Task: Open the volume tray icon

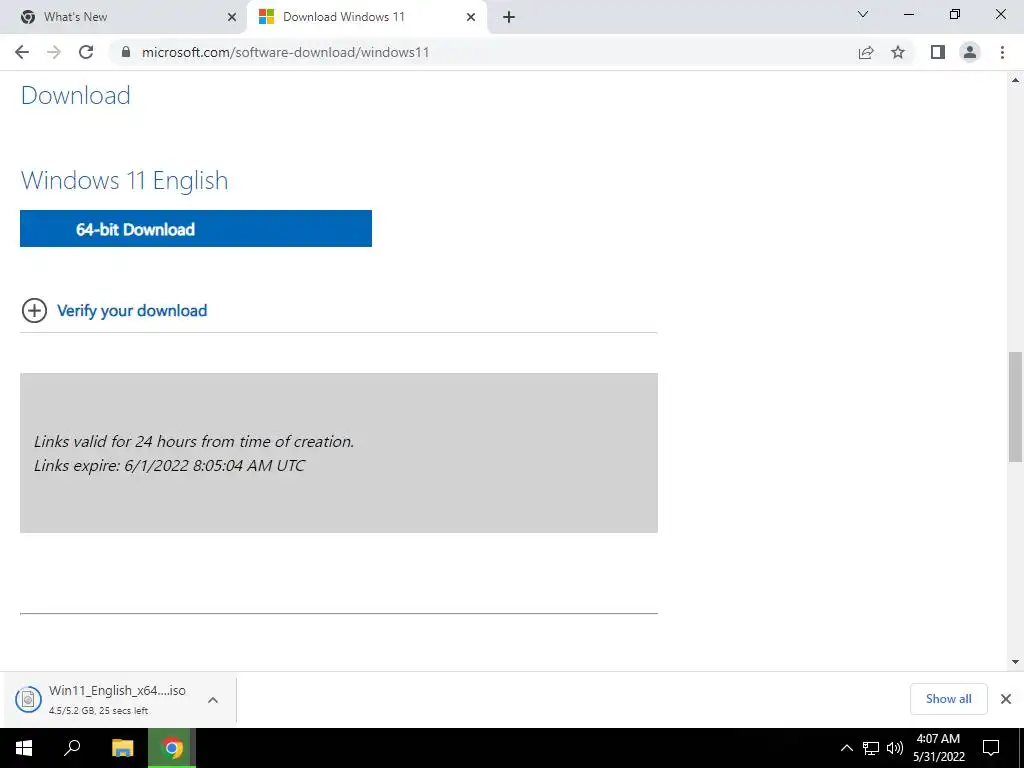Action: click(895, 748)
